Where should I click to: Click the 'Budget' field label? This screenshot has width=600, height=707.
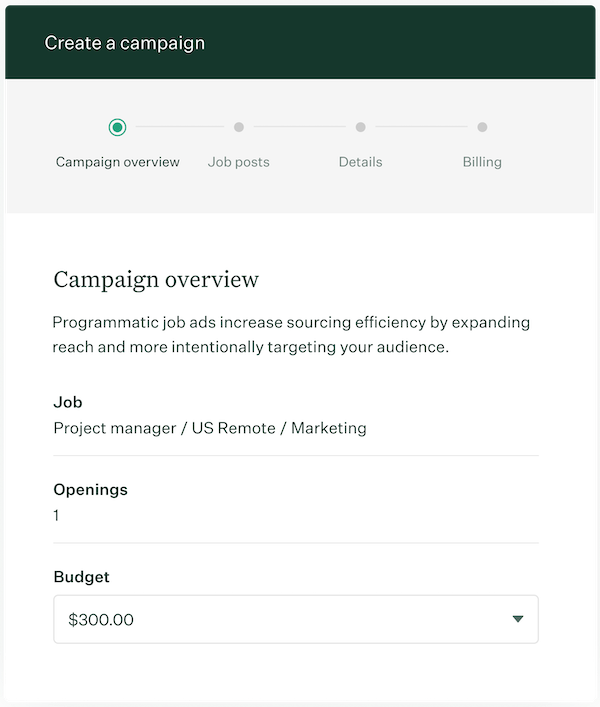point(81,577)
